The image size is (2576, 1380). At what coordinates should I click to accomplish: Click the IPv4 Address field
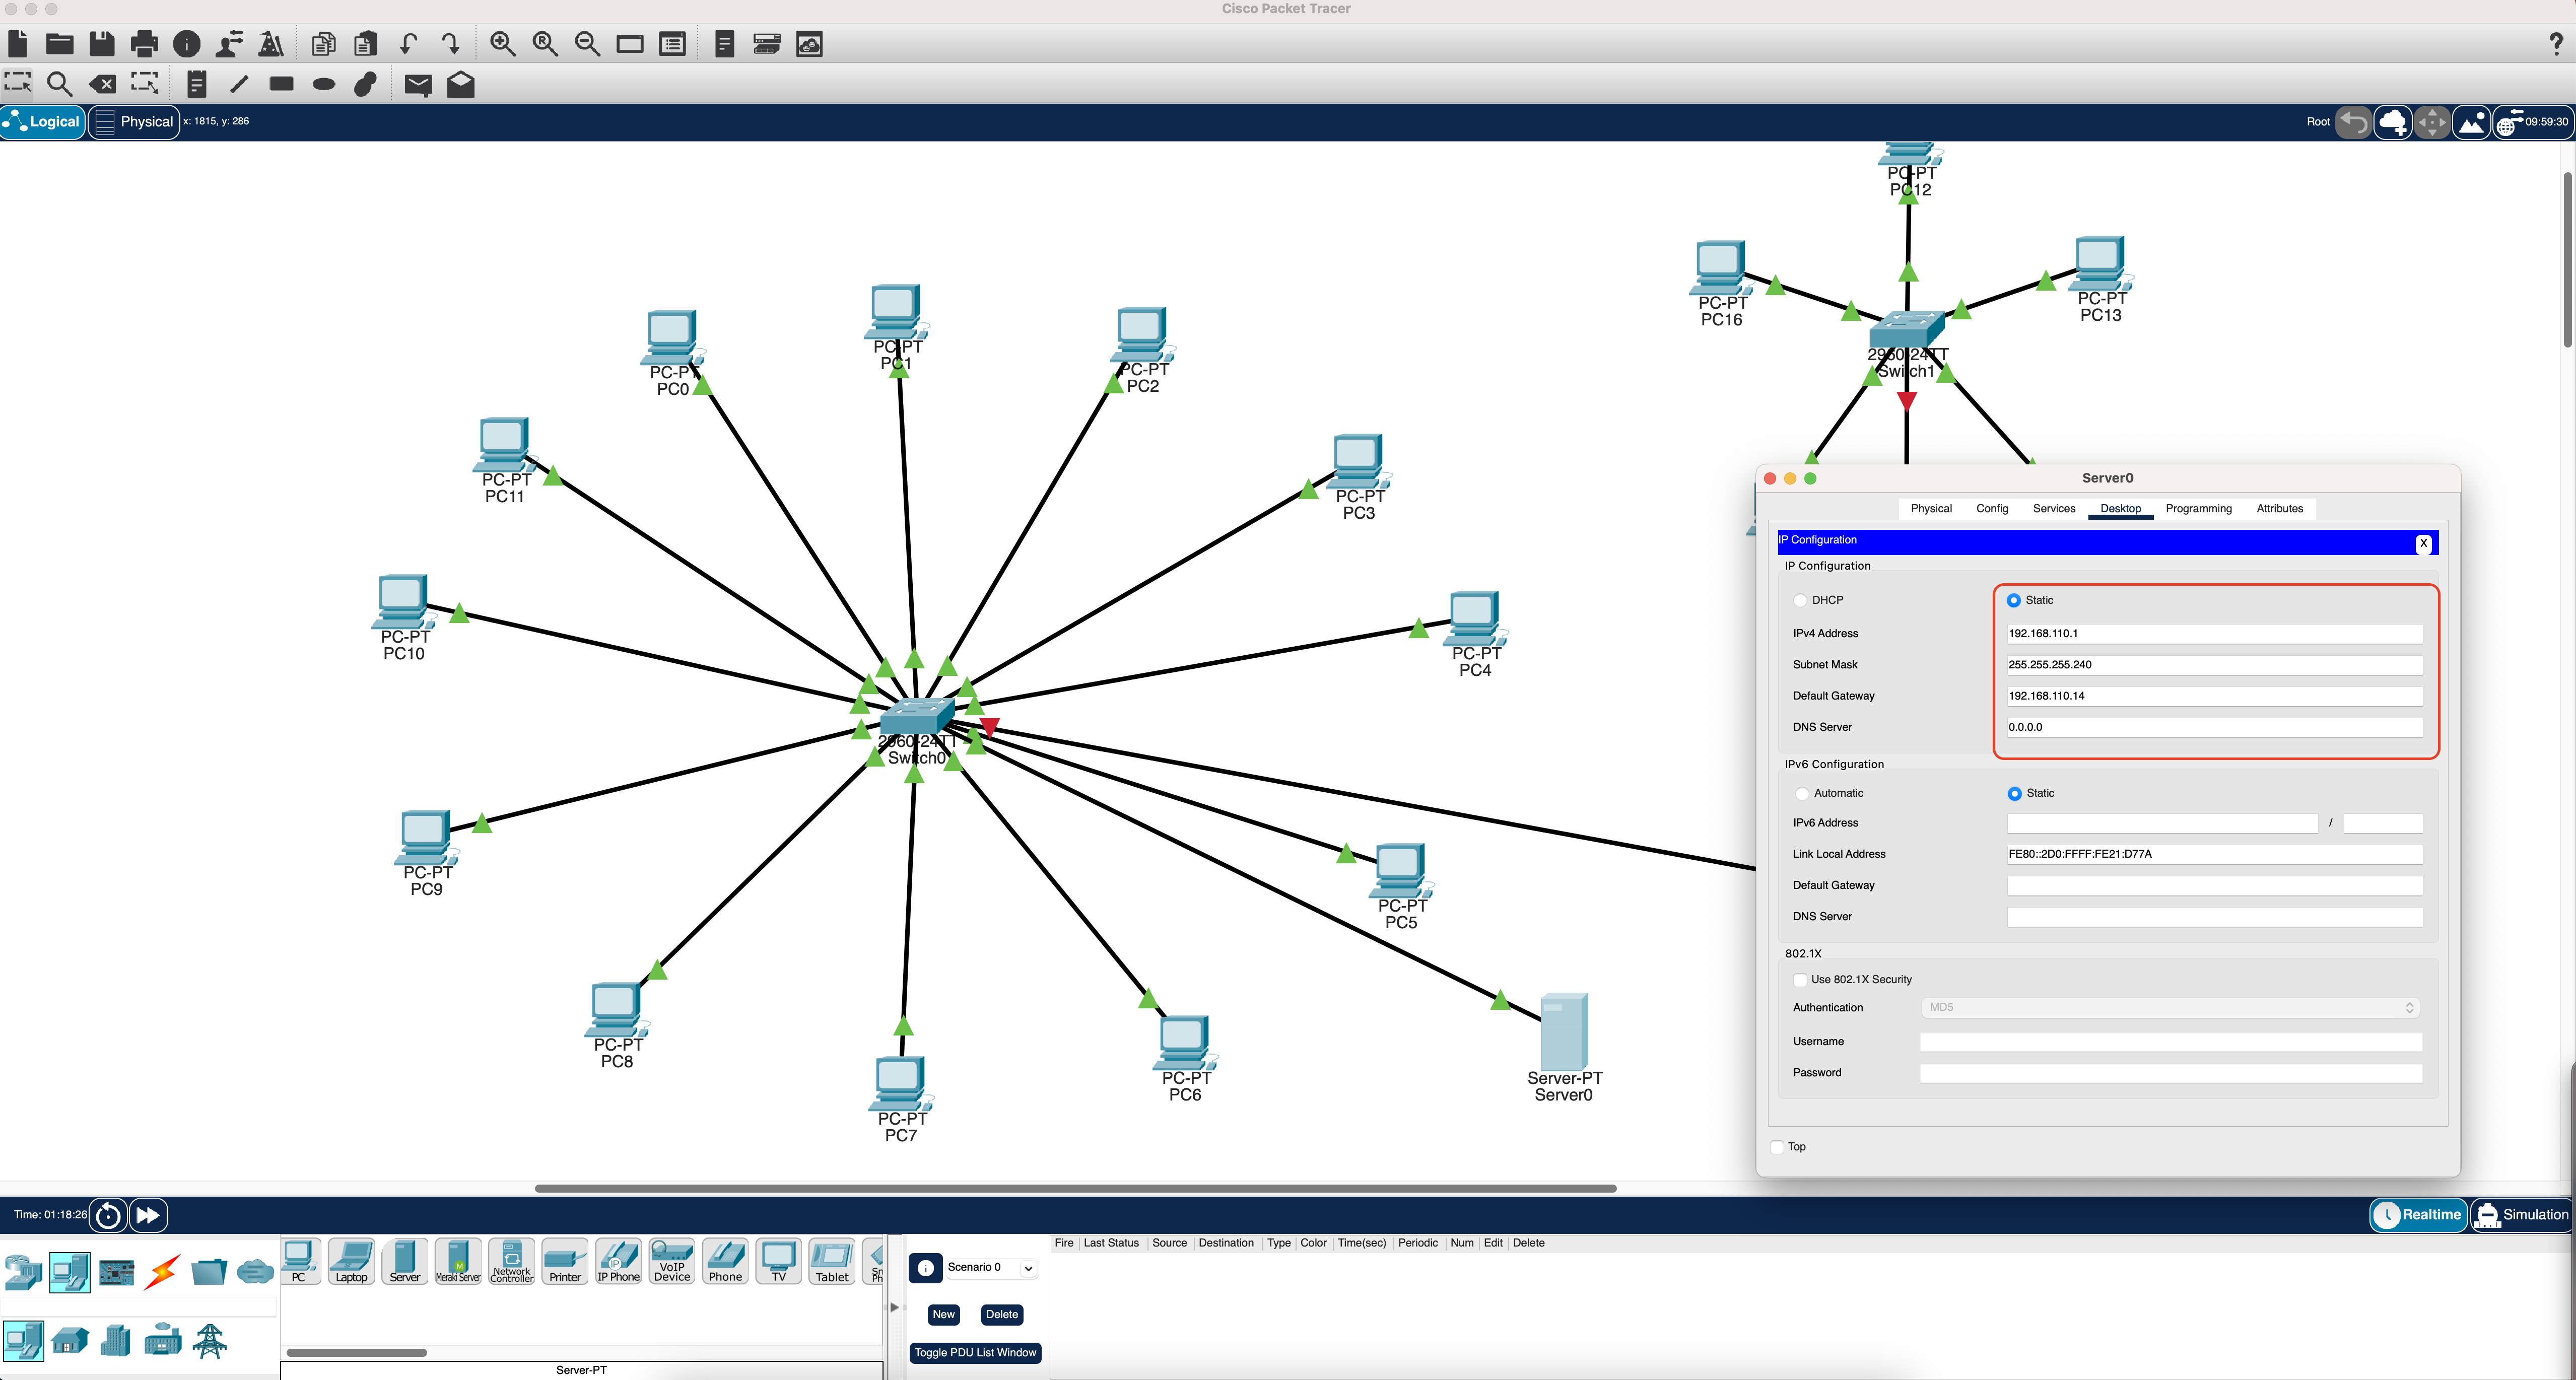(x=2214, y=634)
